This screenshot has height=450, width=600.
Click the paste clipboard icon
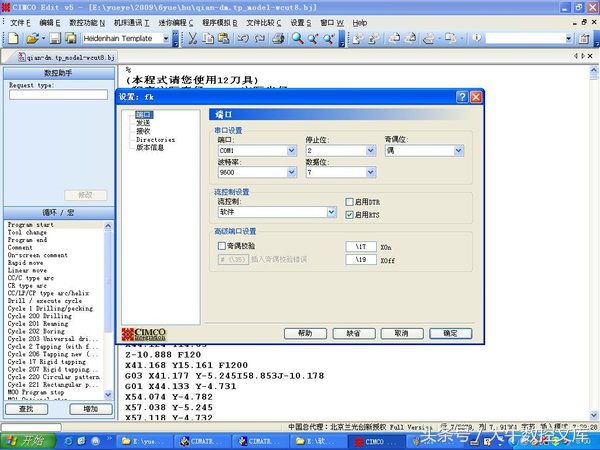[223, 38]
